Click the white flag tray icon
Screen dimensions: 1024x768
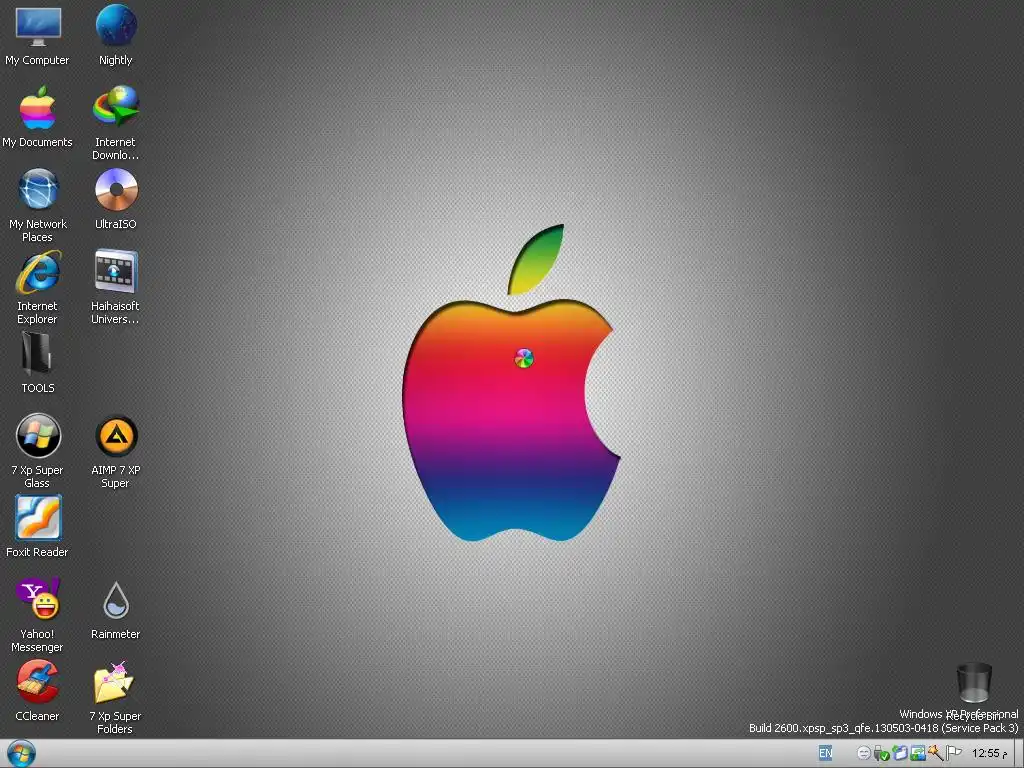tap(953, 754)
